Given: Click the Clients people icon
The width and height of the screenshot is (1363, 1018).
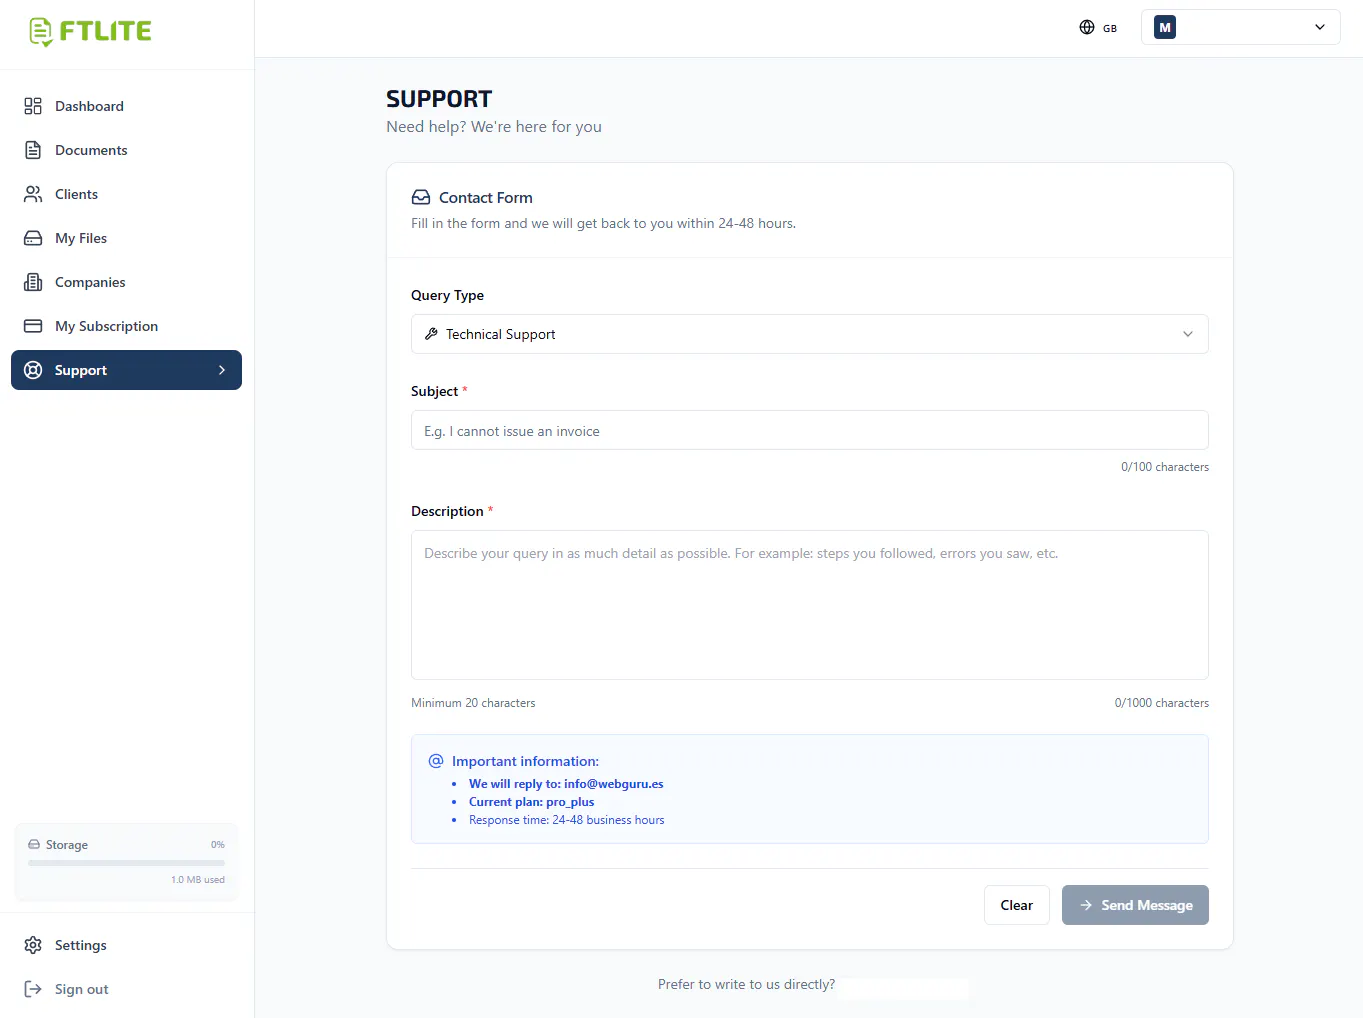Looking at the screenshot, I should click(33, 194).
